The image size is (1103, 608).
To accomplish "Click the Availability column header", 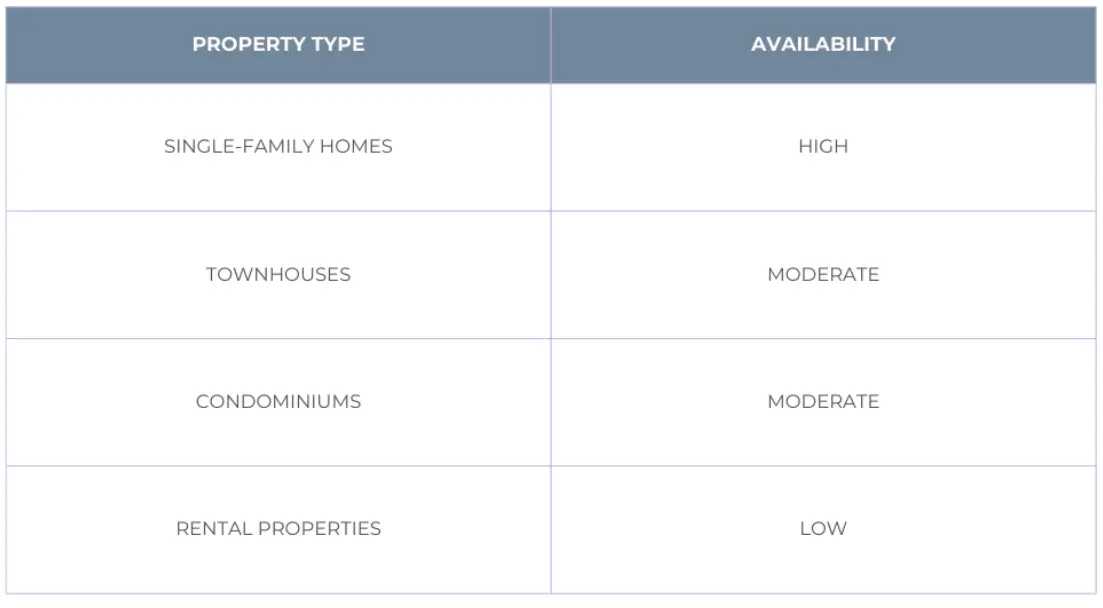I will (823, 44).
